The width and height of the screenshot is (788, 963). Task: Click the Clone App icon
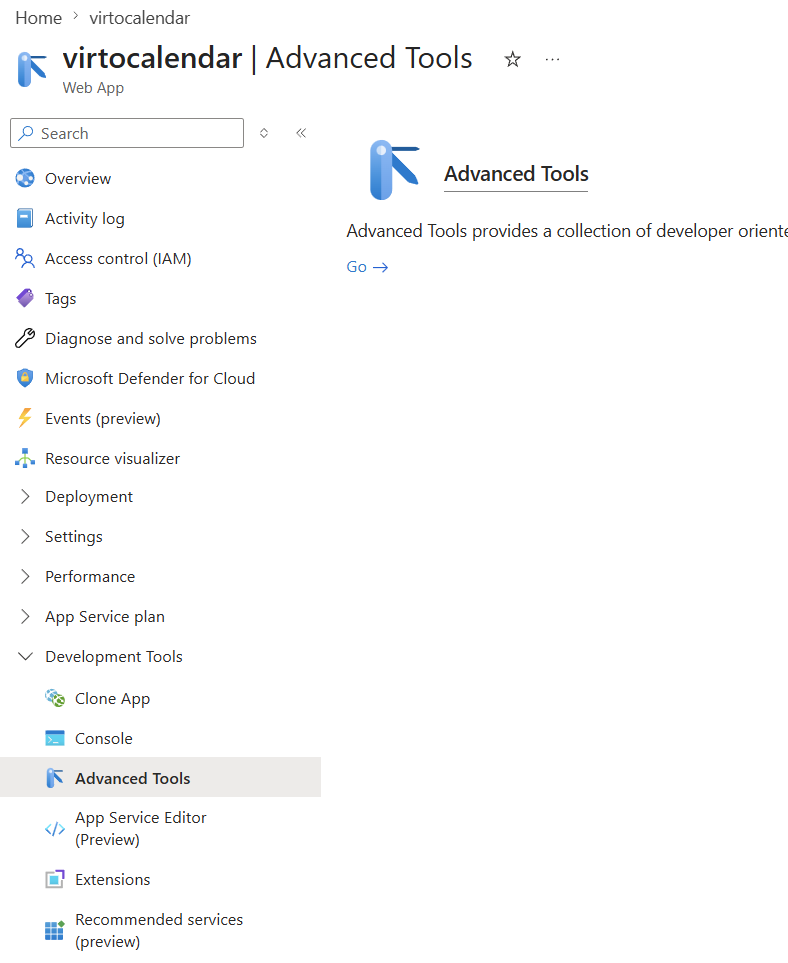(55, 698)
